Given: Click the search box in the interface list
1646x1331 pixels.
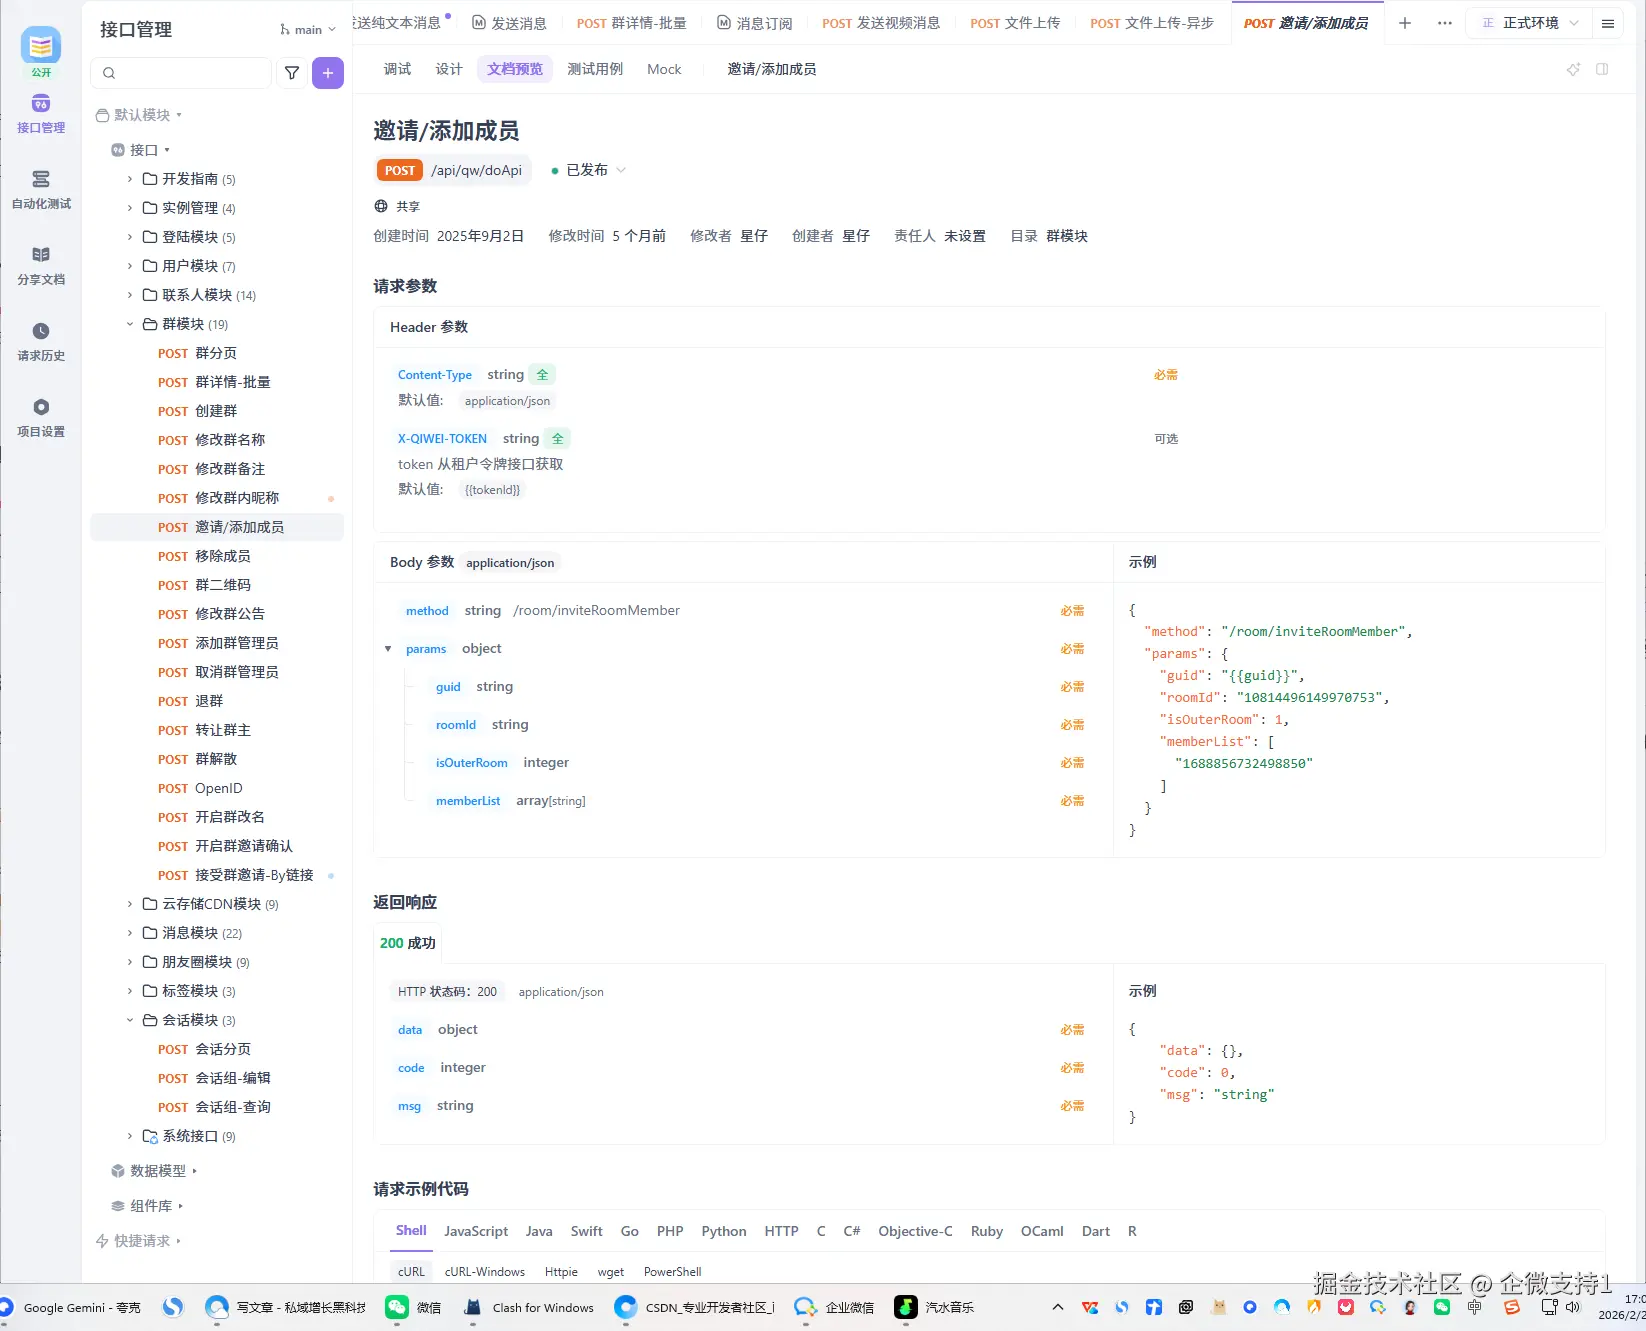Looking at the screenshot, I should click(181, 73).
